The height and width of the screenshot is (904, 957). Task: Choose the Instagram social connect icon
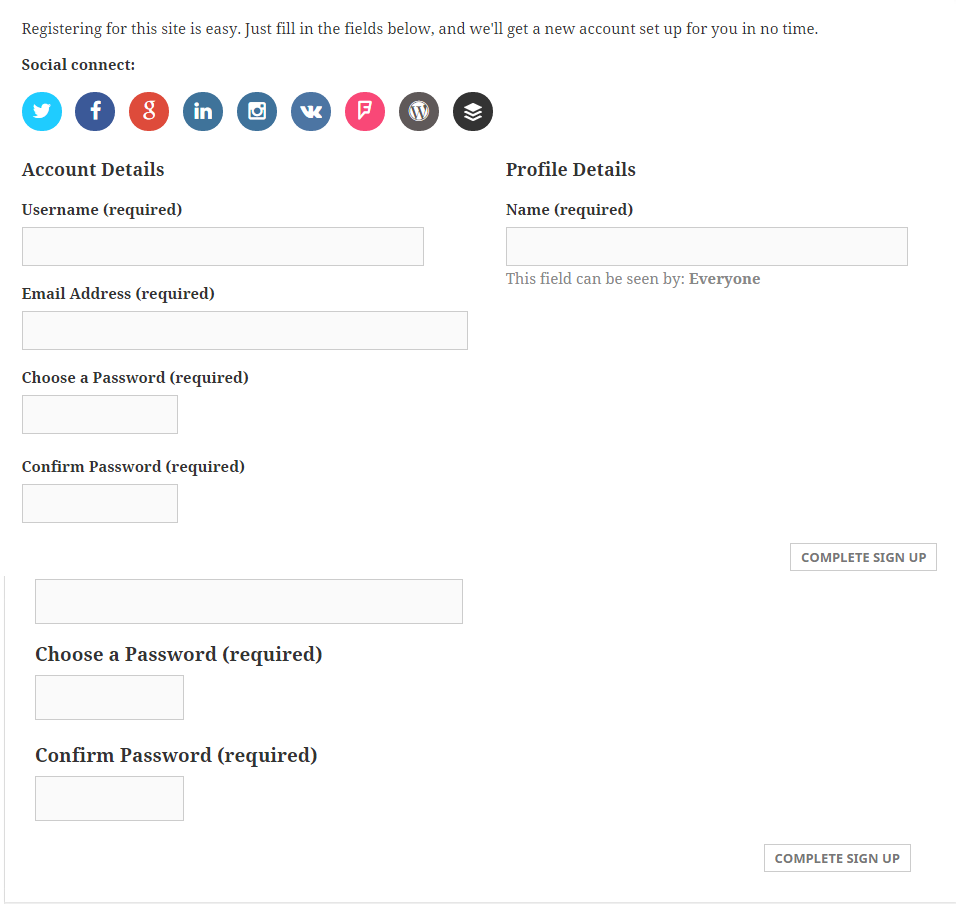click(257, 111)
